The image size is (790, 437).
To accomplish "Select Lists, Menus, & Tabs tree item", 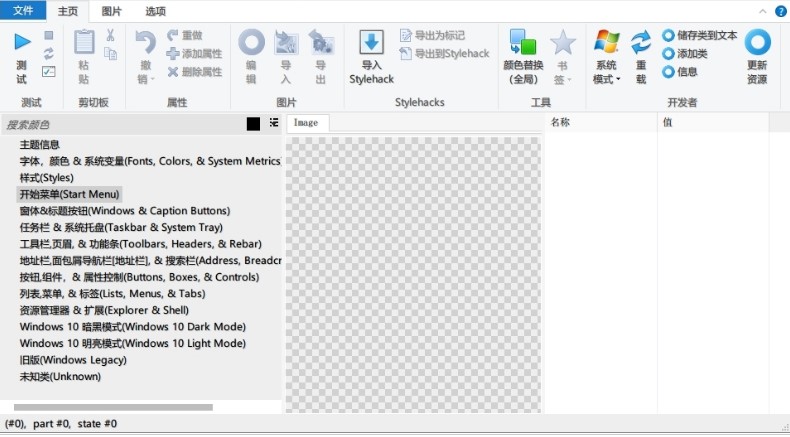I will (113, 294).
